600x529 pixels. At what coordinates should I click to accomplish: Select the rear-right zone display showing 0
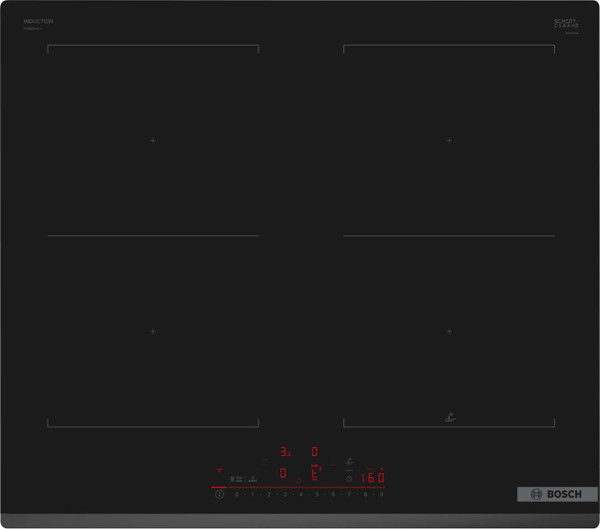point(314,452)
